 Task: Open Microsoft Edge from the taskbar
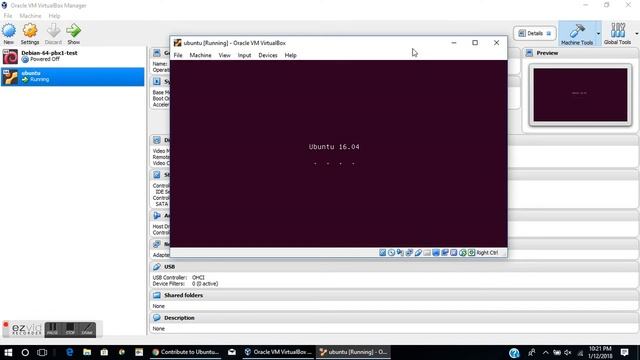click(70, 352)
